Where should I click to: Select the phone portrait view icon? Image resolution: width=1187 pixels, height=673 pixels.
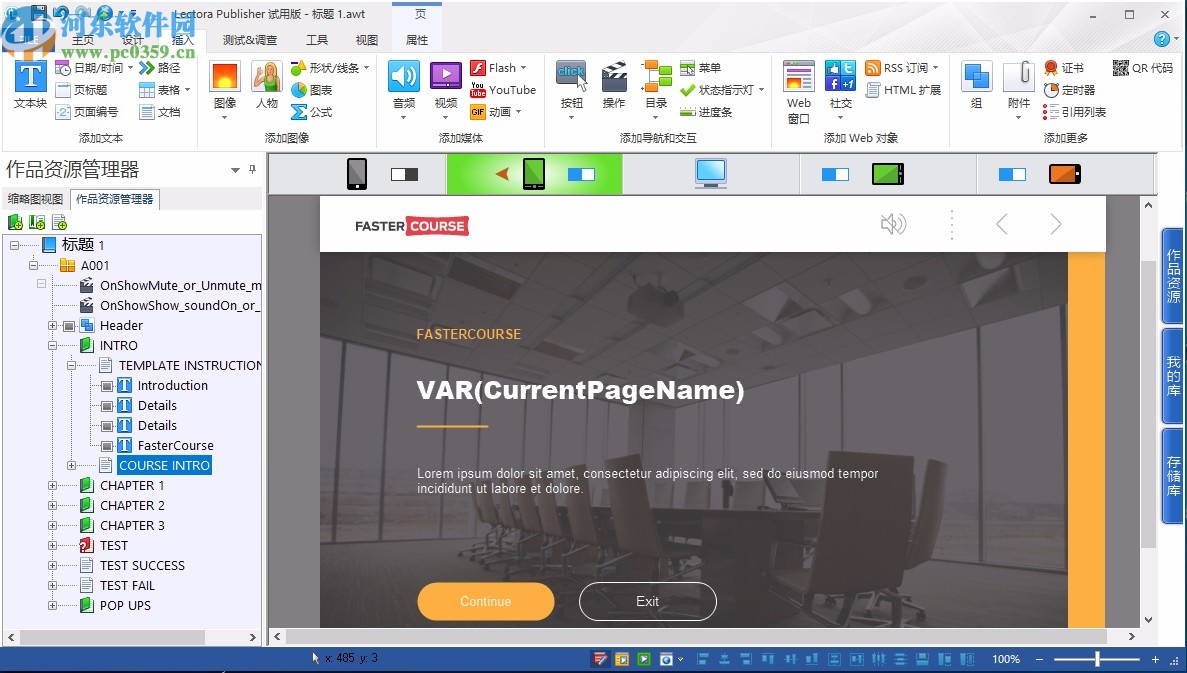click(357, 174)
